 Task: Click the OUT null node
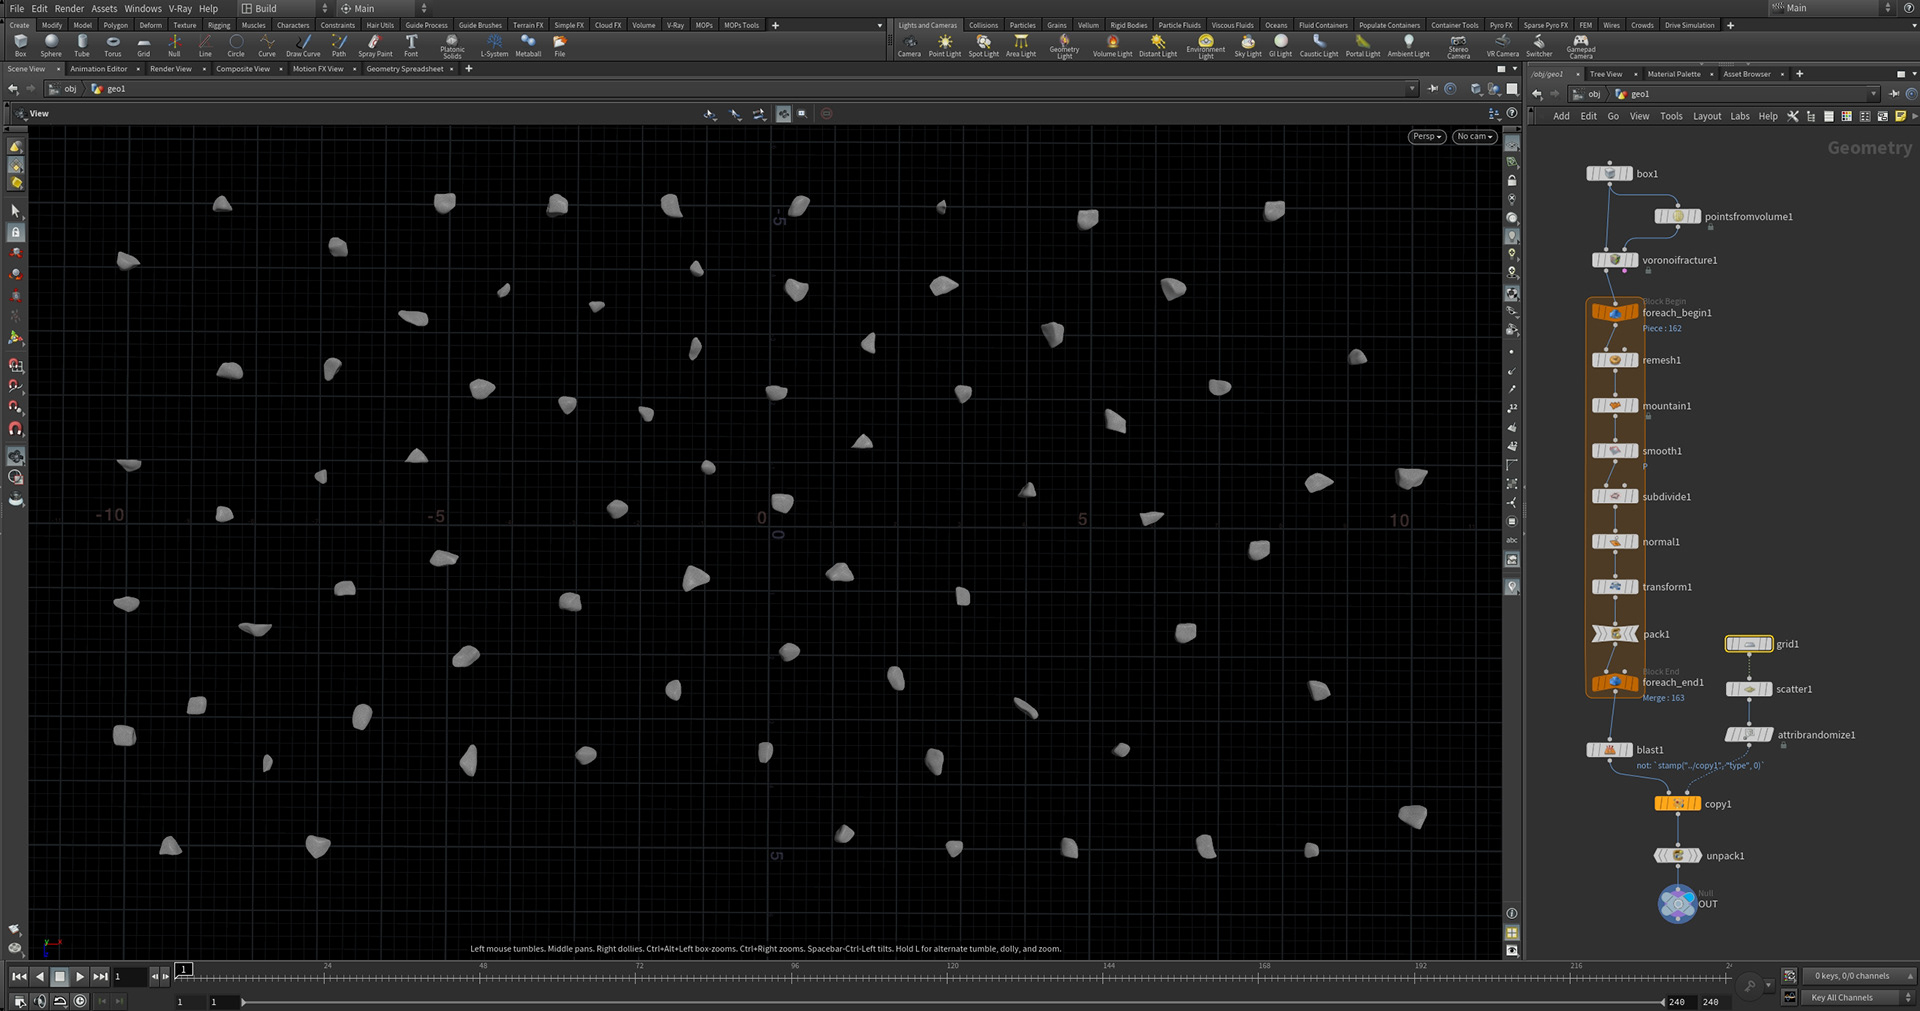(1678, 904)
